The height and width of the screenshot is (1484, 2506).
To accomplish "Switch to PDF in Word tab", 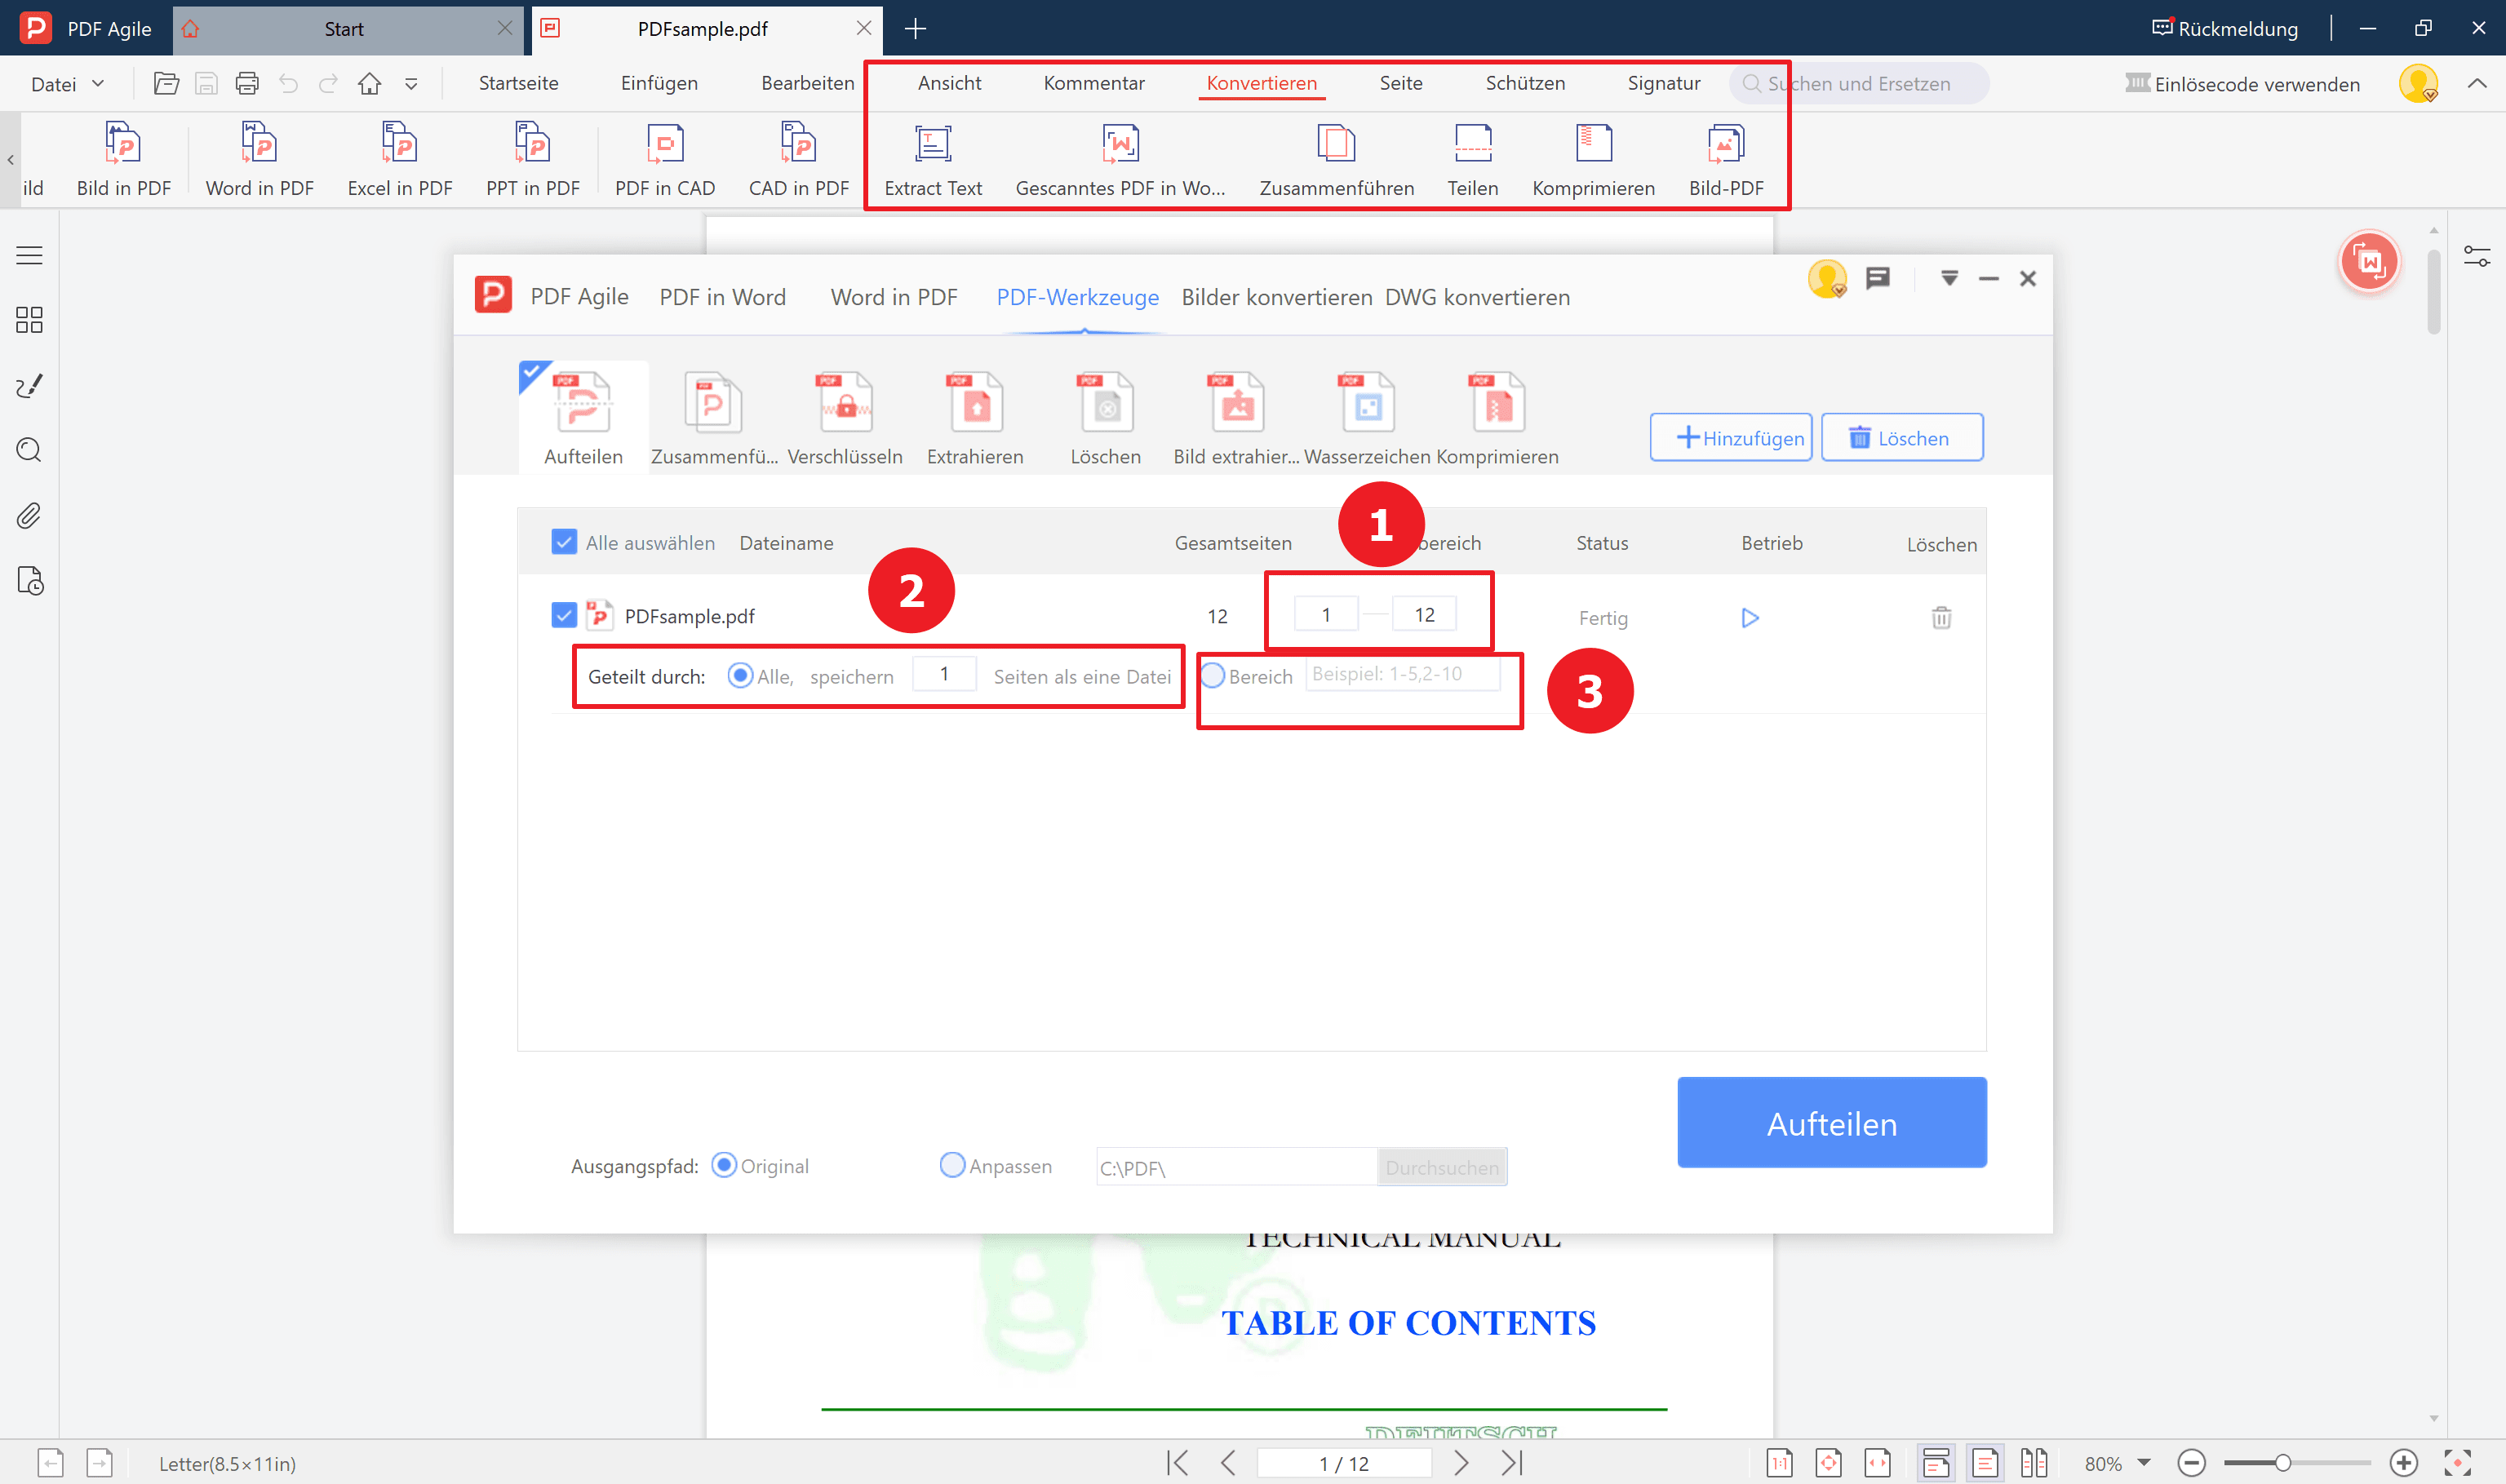I will (x=722, y=297).
